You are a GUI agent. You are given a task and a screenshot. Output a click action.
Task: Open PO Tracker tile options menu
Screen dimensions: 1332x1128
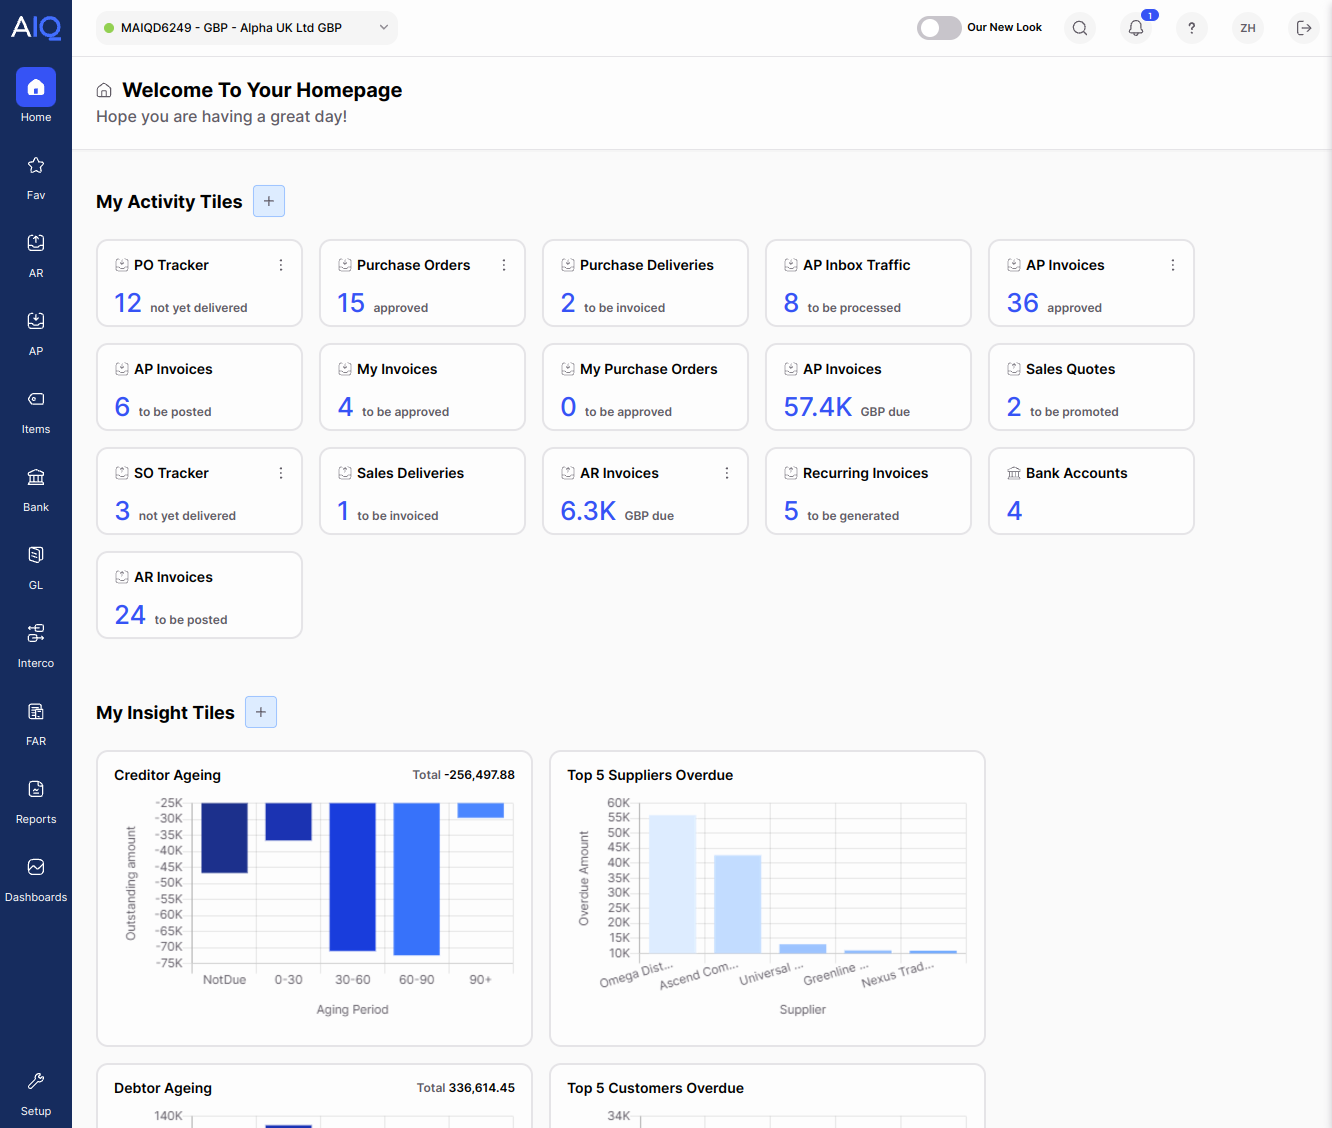coord(281,265)
